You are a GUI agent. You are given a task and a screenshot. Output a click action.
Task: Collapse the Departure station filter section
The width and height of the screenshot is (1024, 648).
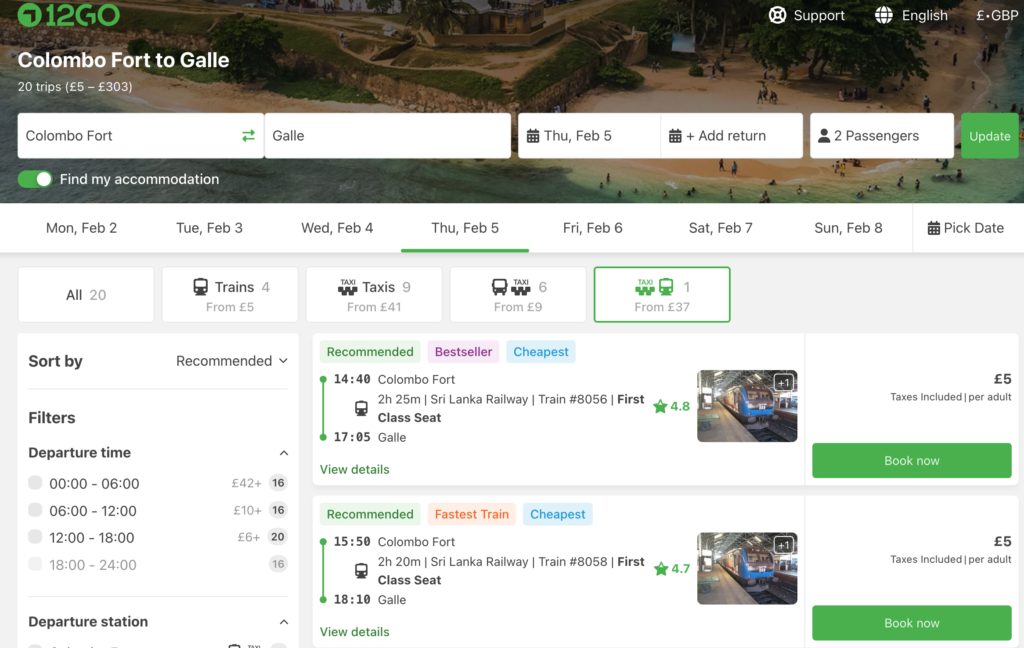point(283,622)
